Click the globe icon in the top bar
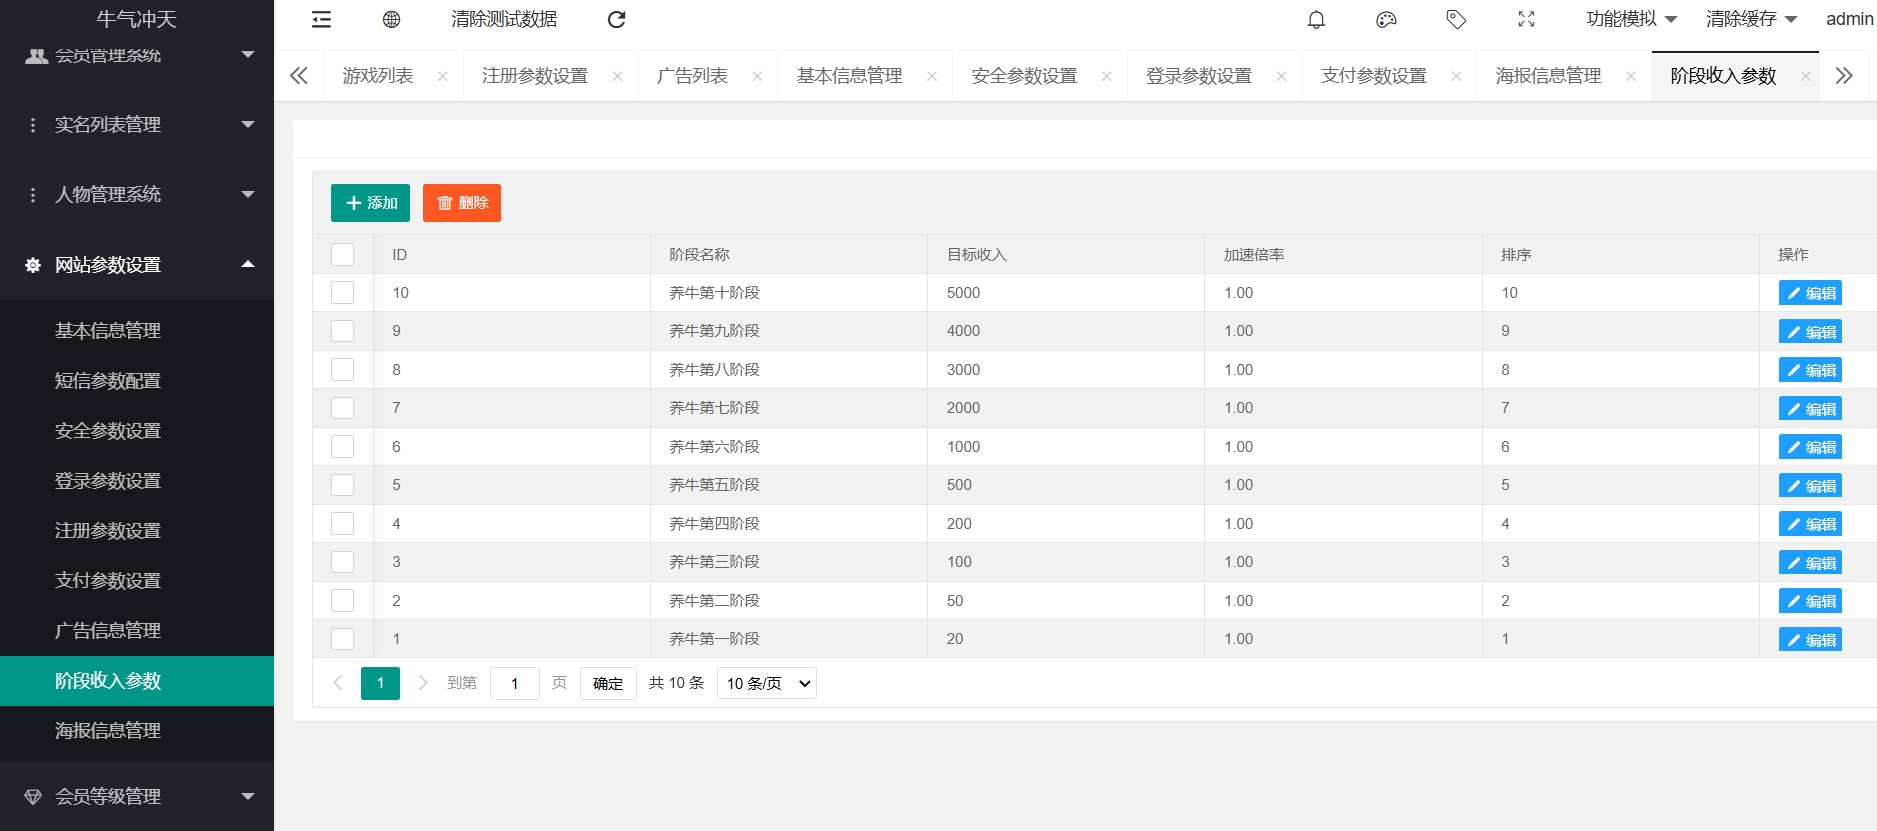 click(391, 20)
